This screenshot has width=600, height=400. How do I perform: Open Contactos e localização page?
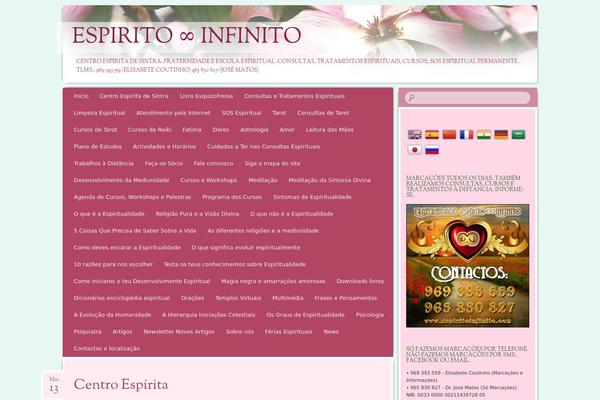pyautogui.click(x=107, y=349)
